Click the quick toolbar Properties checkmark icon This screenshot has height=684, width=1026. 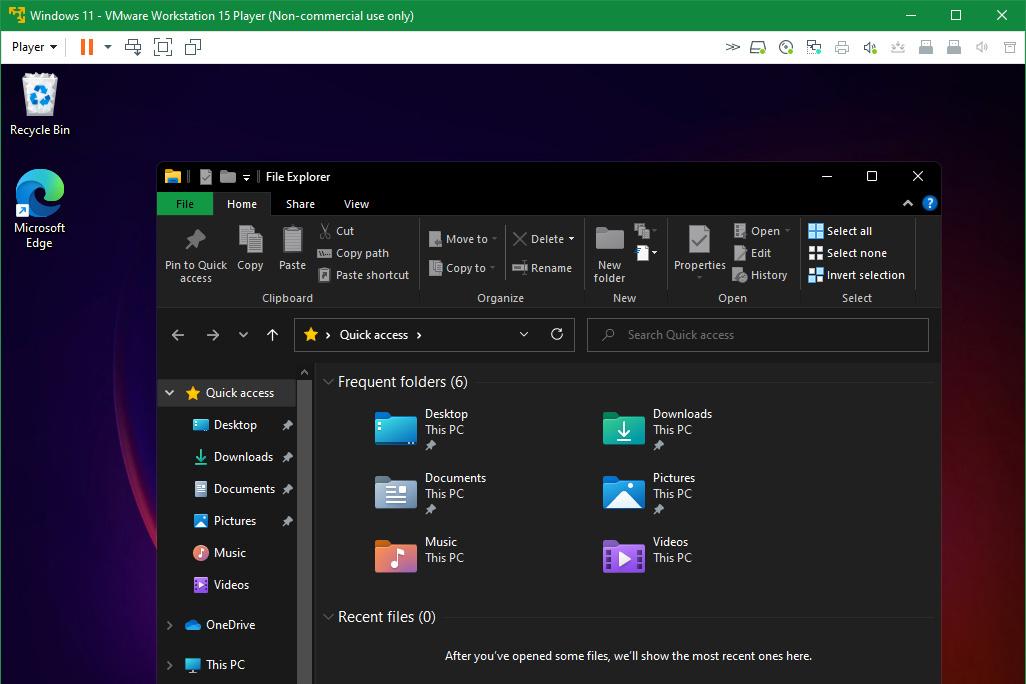pos(206,177)
